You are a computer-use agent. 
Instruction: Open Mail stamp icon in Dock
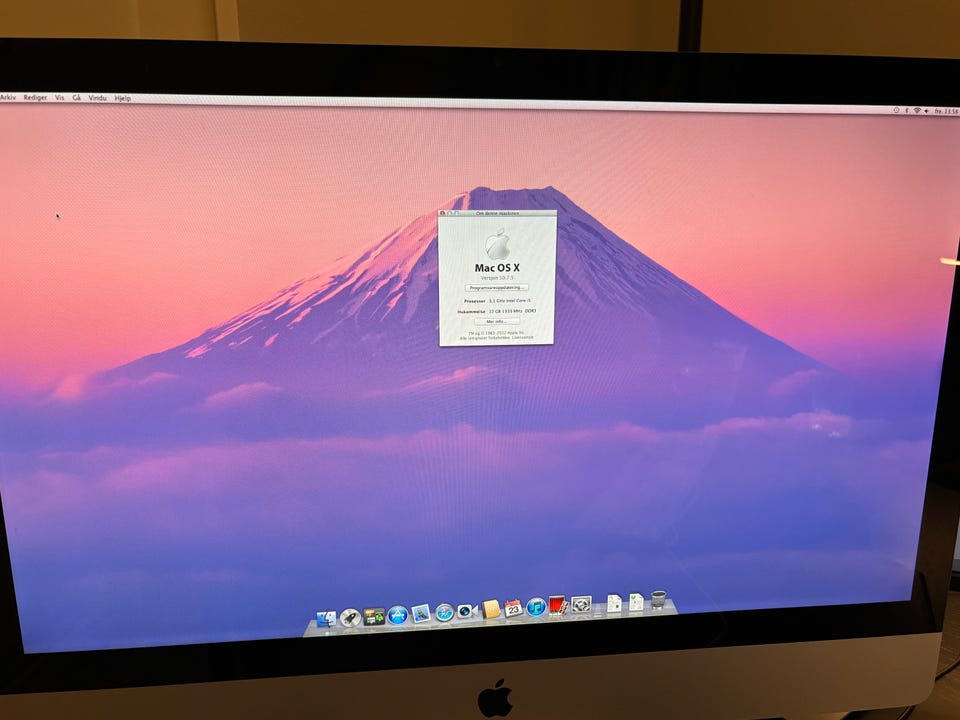421,613
